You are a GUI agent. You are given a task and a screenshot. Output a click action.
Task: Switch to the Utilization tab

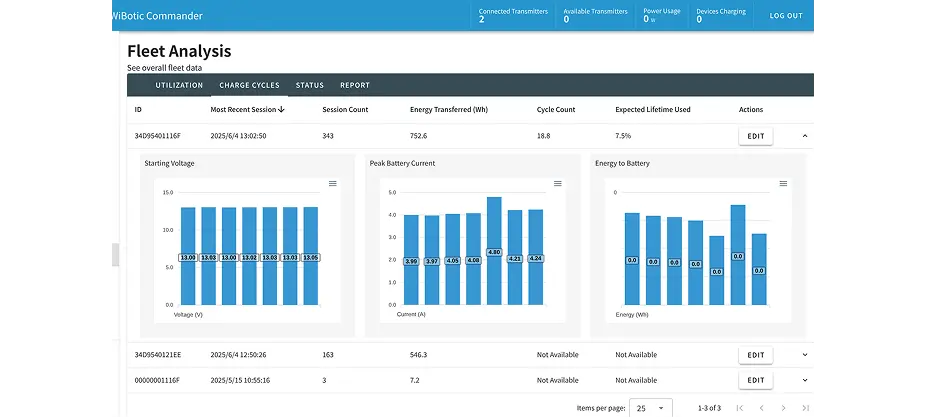point(179,86)
